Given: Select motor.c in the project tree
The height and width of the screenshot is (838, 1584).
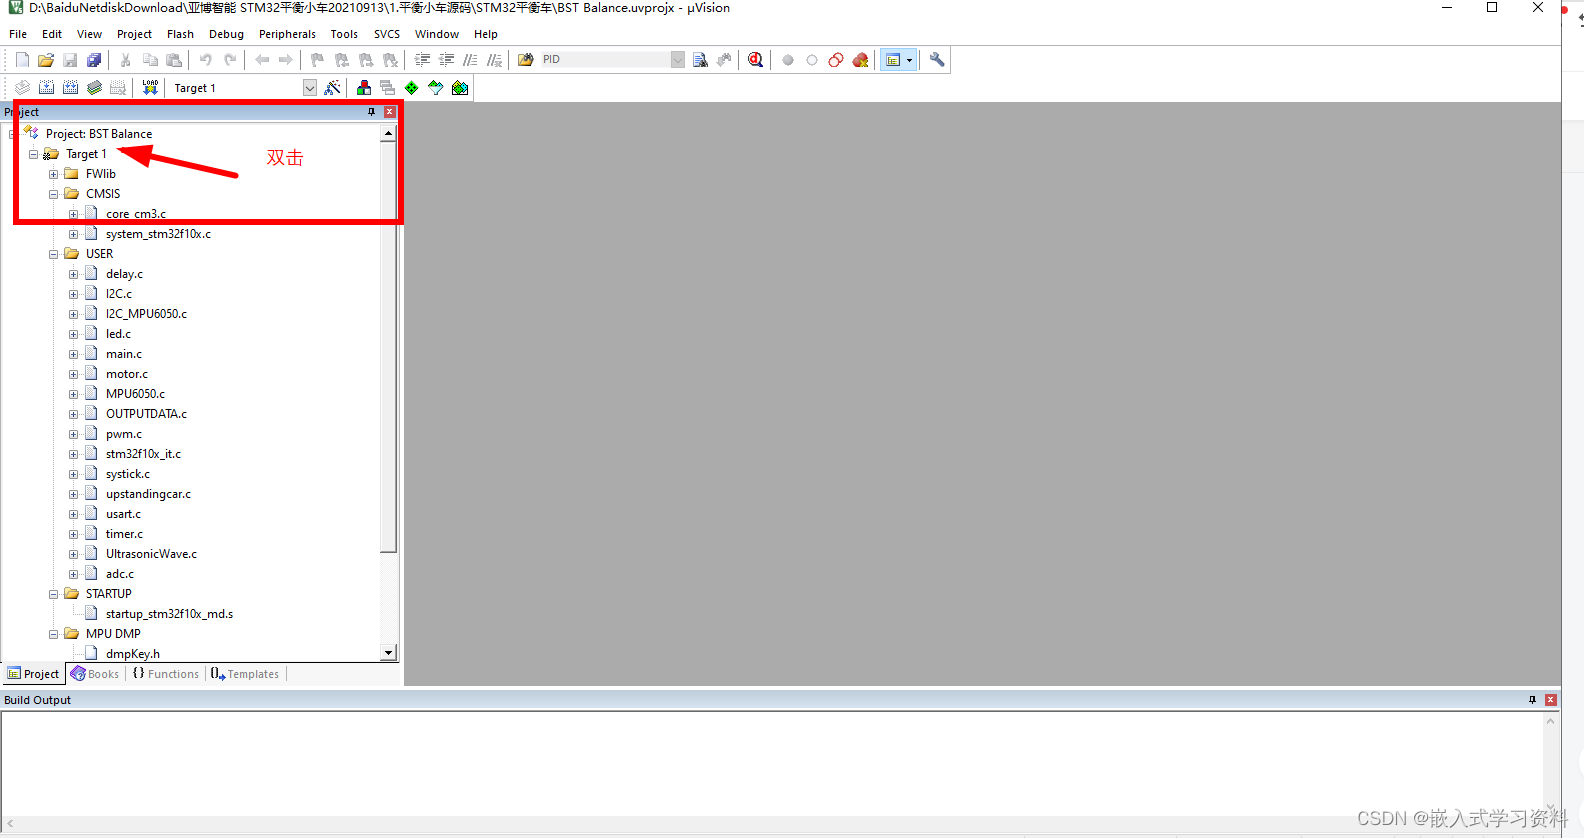Looking at the screenshot, I should coord(127,374).
